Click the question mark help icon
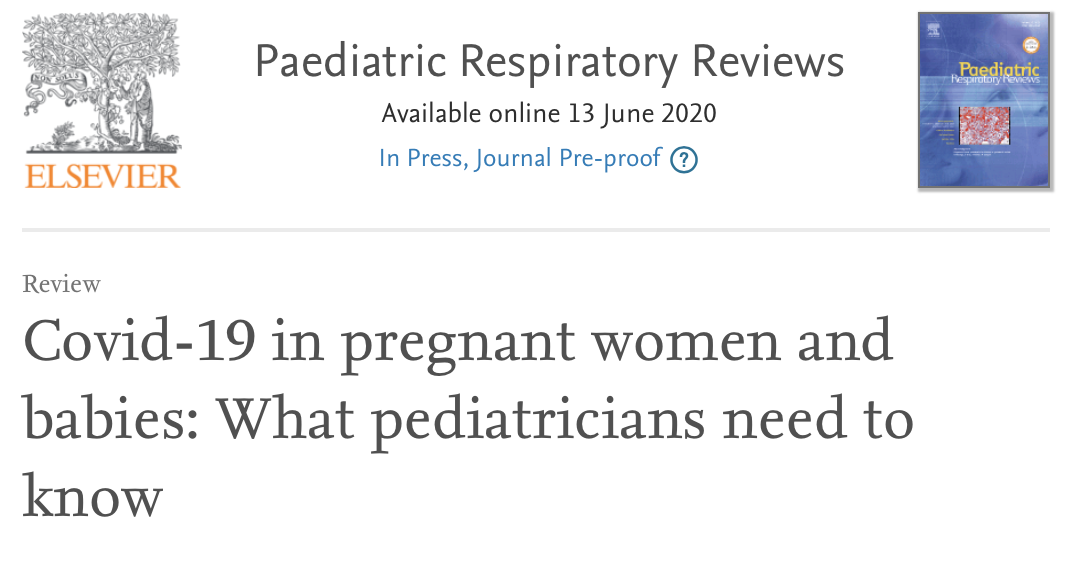 coord(684,159)
